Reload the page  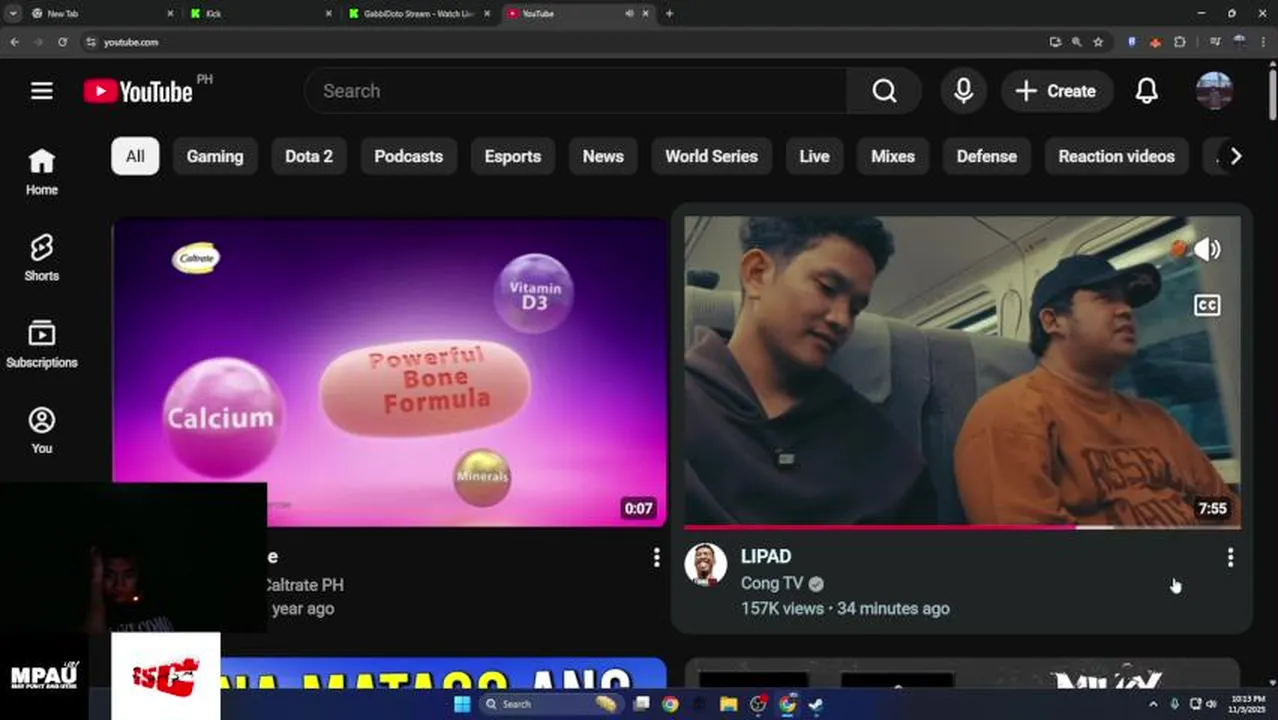[62, 42]
